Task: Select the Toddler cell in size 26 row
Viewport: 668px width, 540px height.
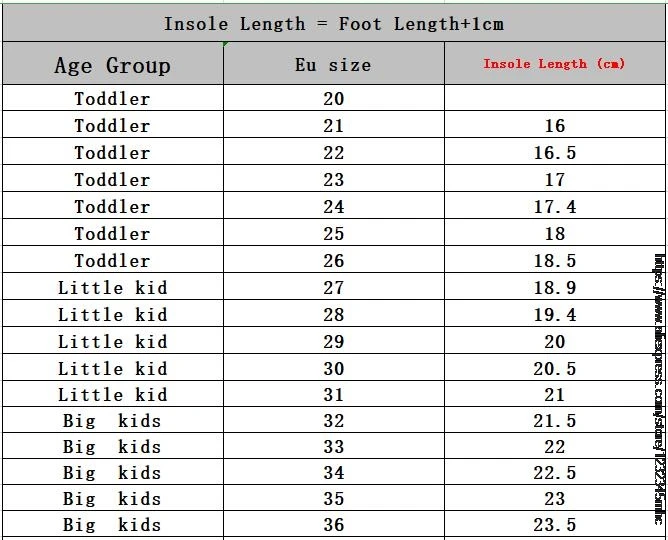Action: [112, 261]
